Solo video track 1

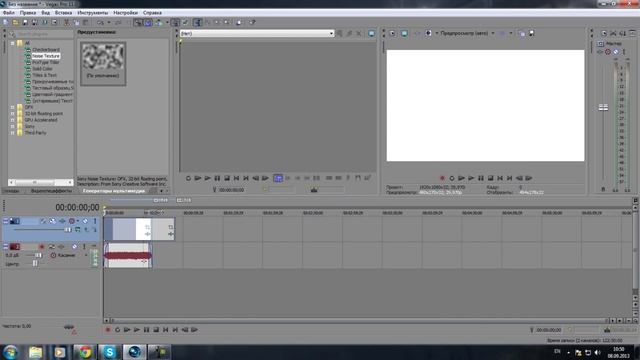point(95,221)
